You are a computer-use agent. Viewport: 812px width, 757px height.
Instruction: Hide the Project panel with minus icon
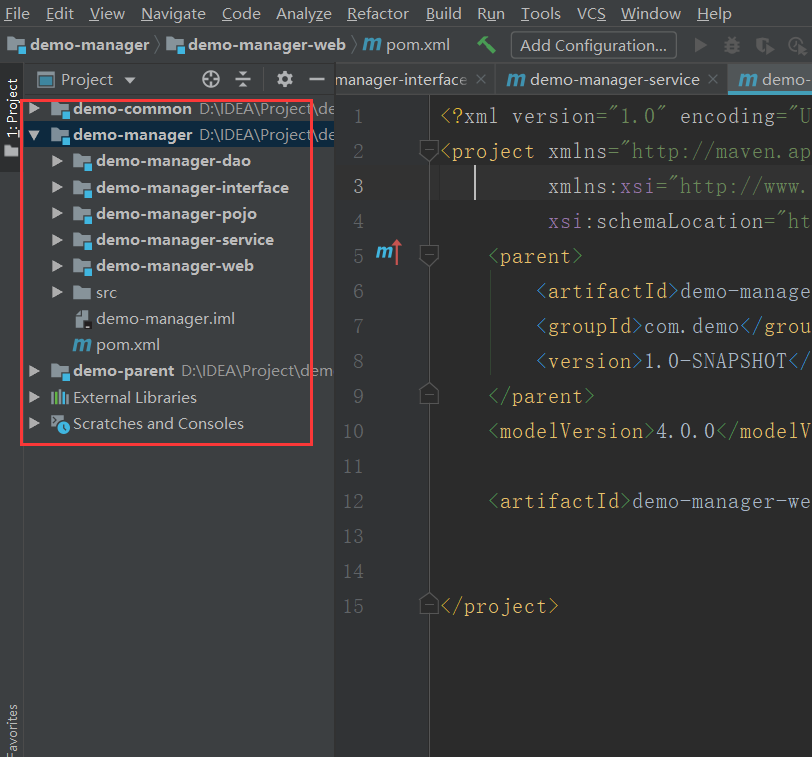click(316, 79)
